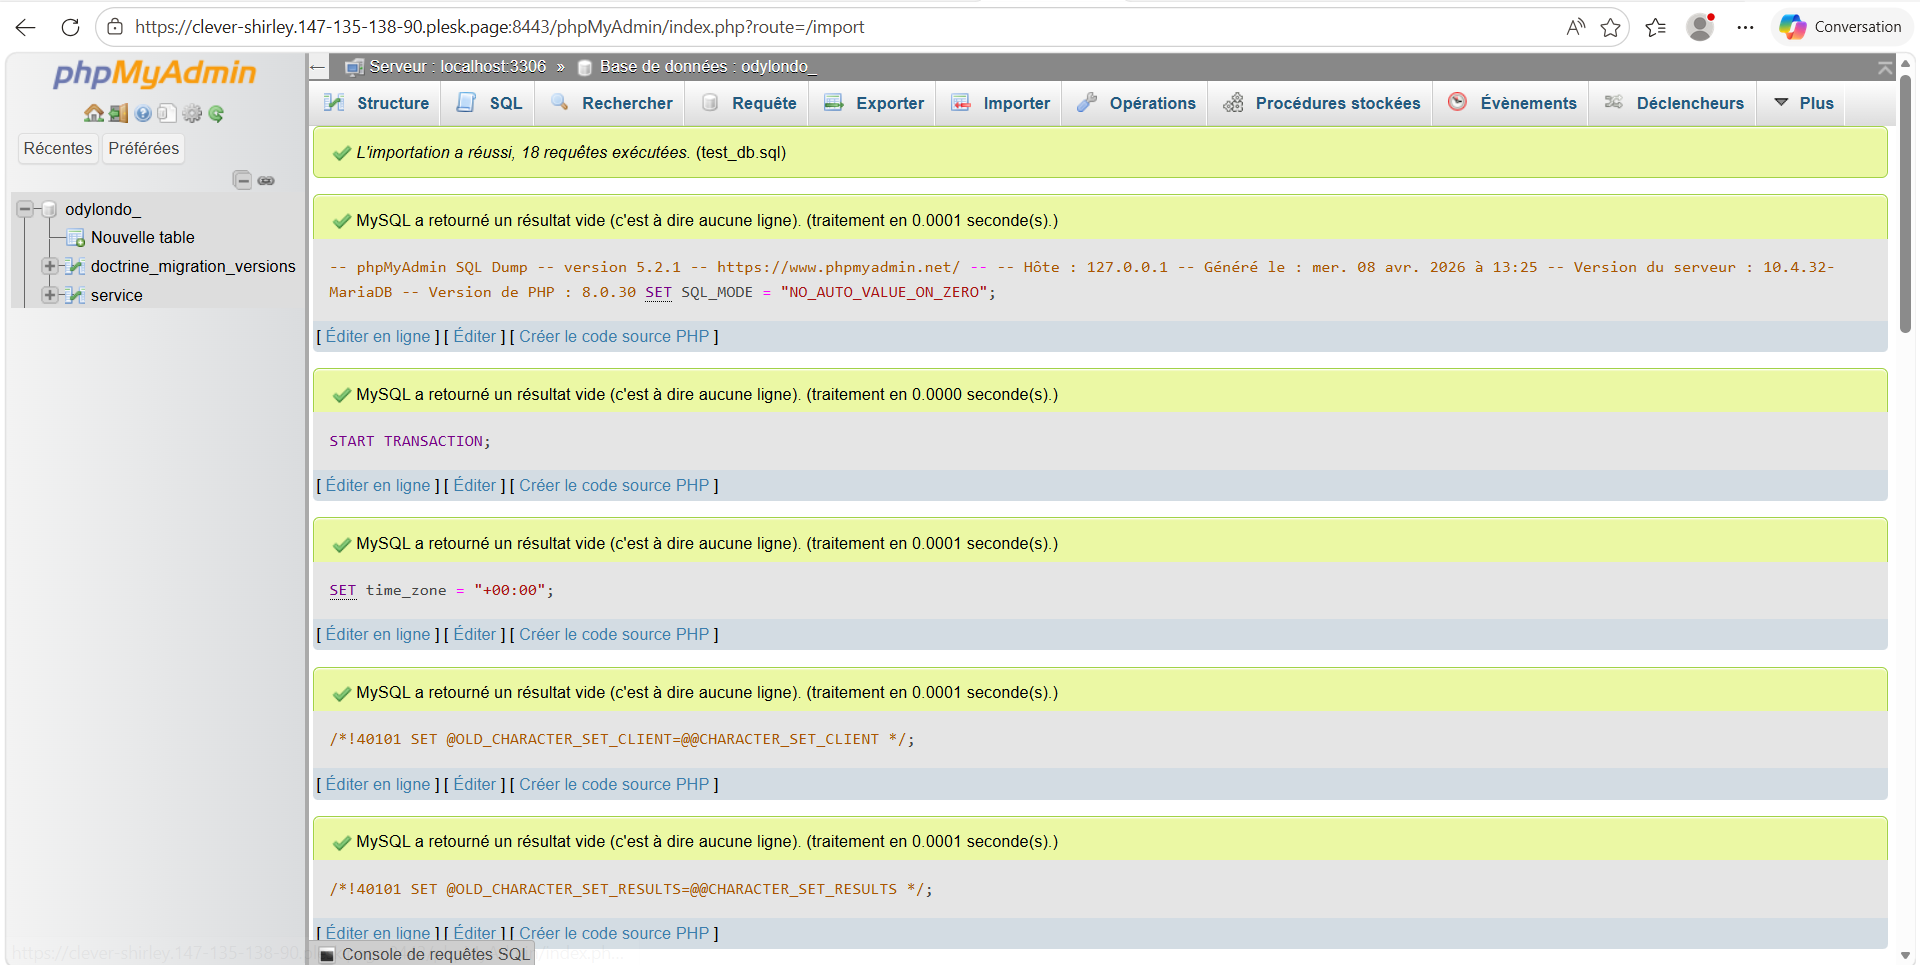Viewport: 1920px width, 965px height.
Task: Open the Exporter tab
Action: 874,103
